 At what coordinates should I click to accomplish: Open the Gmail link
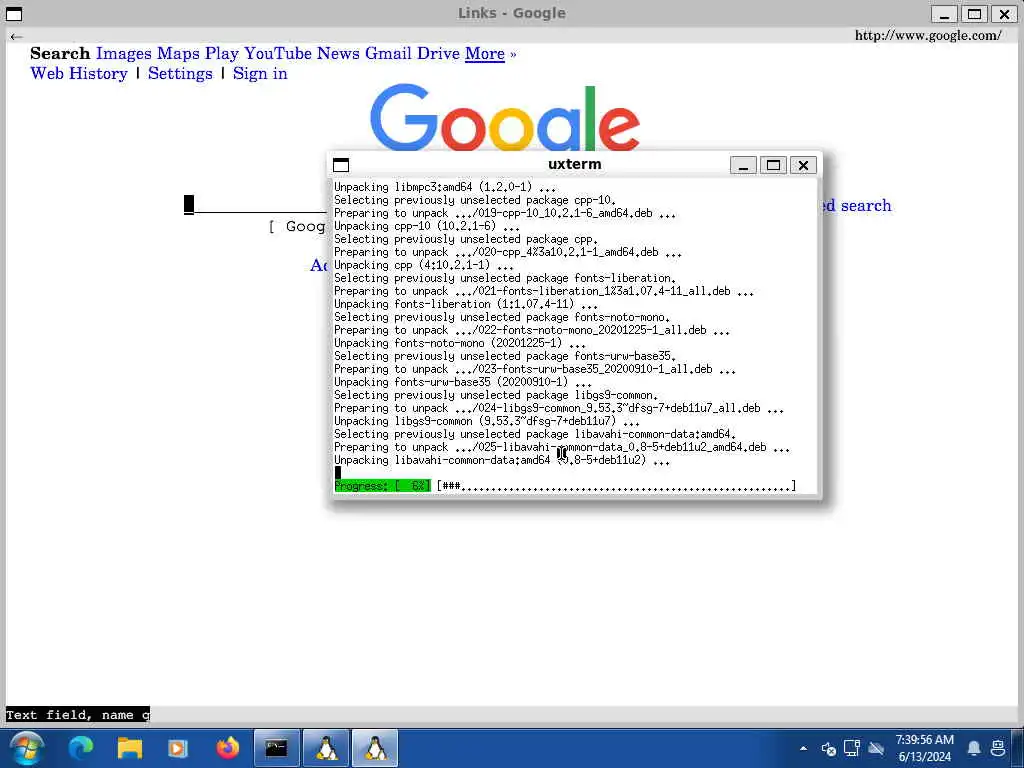coord(388,54)
